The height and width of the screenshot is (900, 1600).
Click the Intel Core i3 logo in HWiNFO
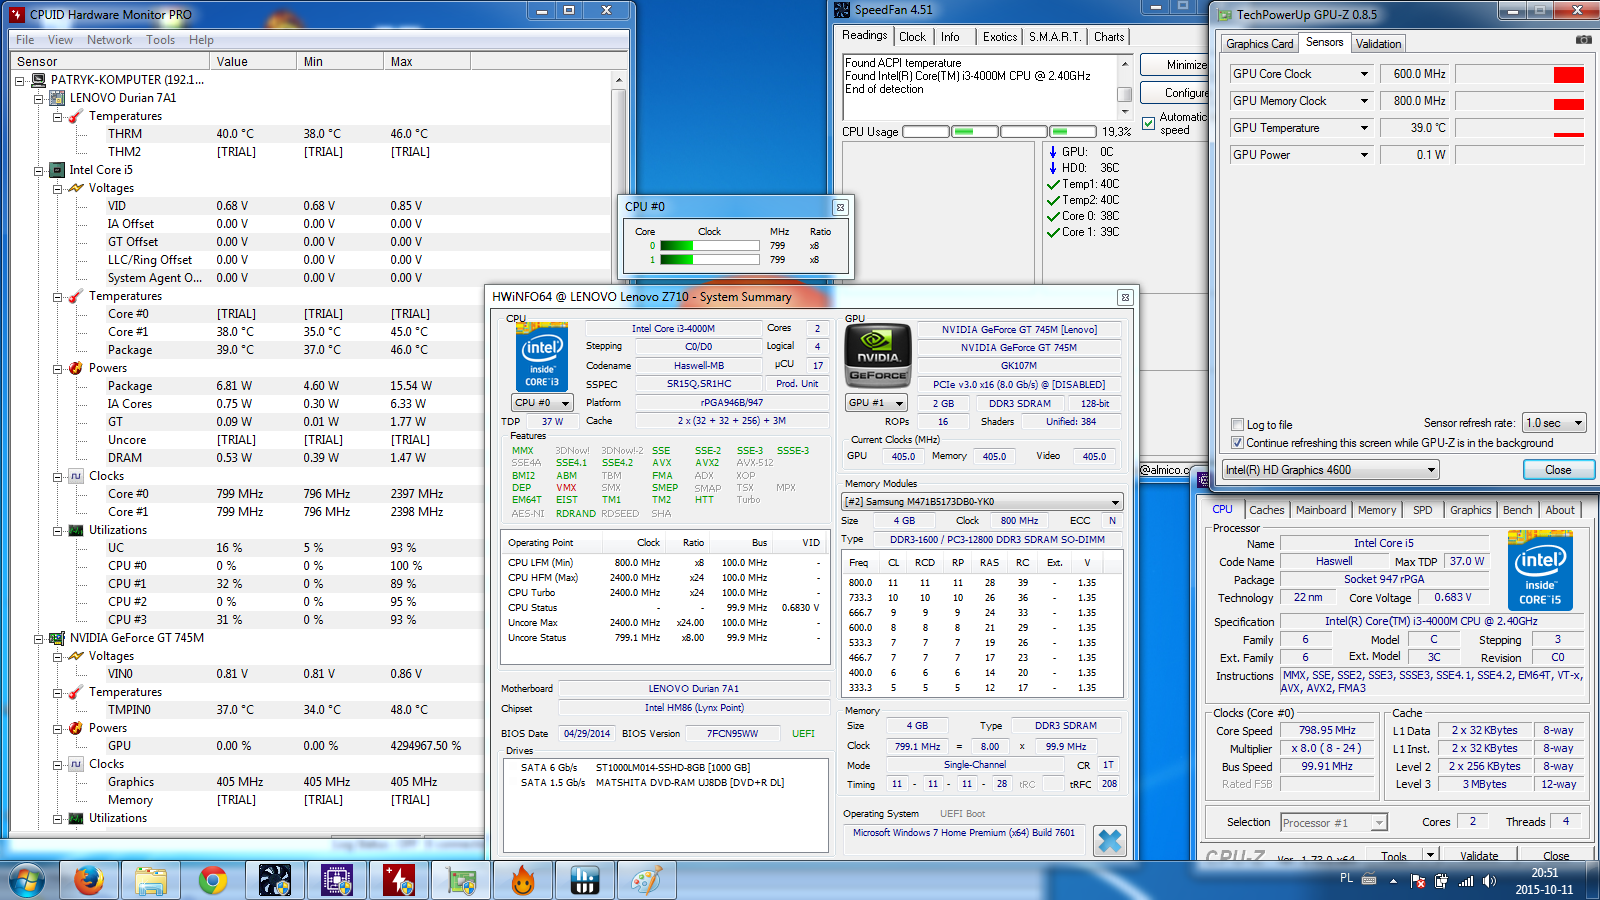541,357
